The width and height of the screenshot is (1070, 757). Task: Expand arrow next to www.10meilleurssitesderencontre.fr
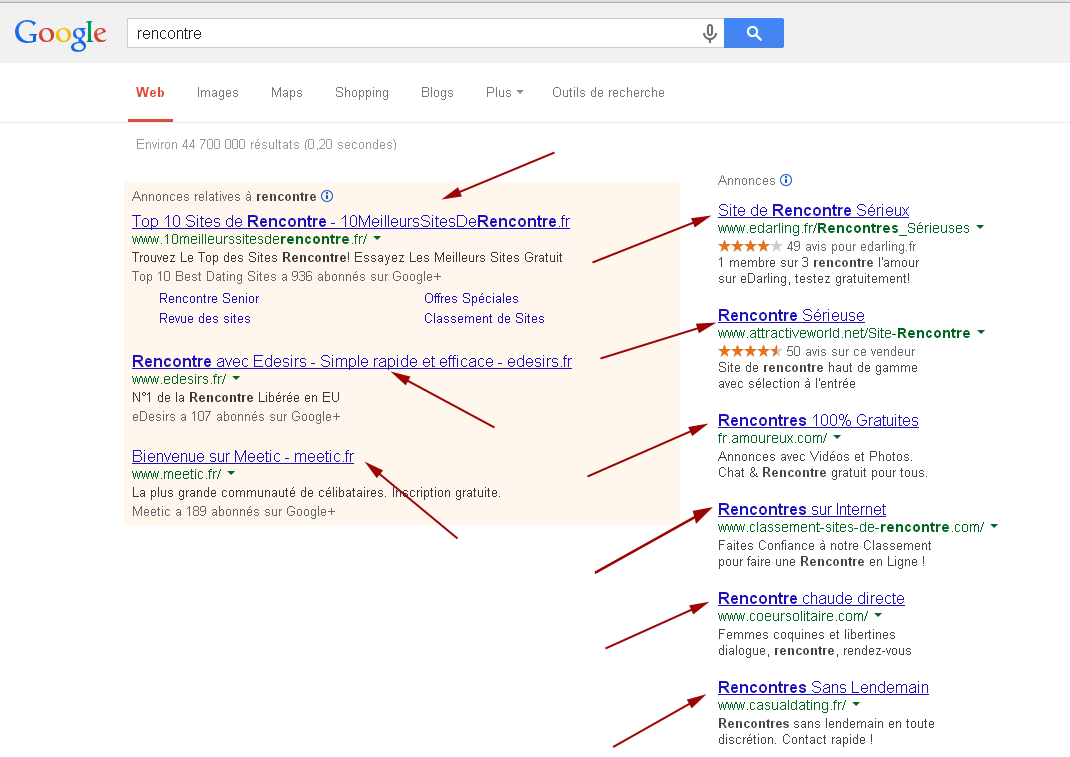[x=378, y=239]
